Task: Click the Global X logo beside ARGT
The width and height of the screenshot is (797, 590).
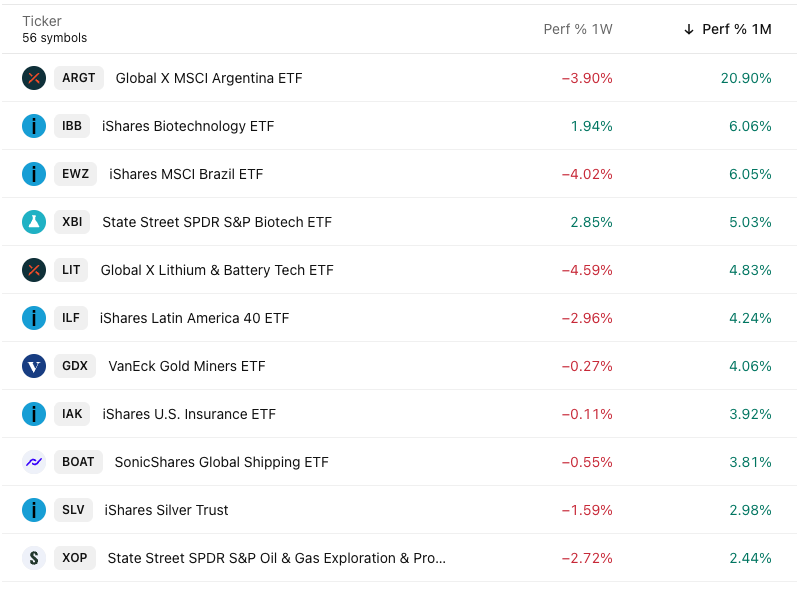Action: click(x=34, y=78)
